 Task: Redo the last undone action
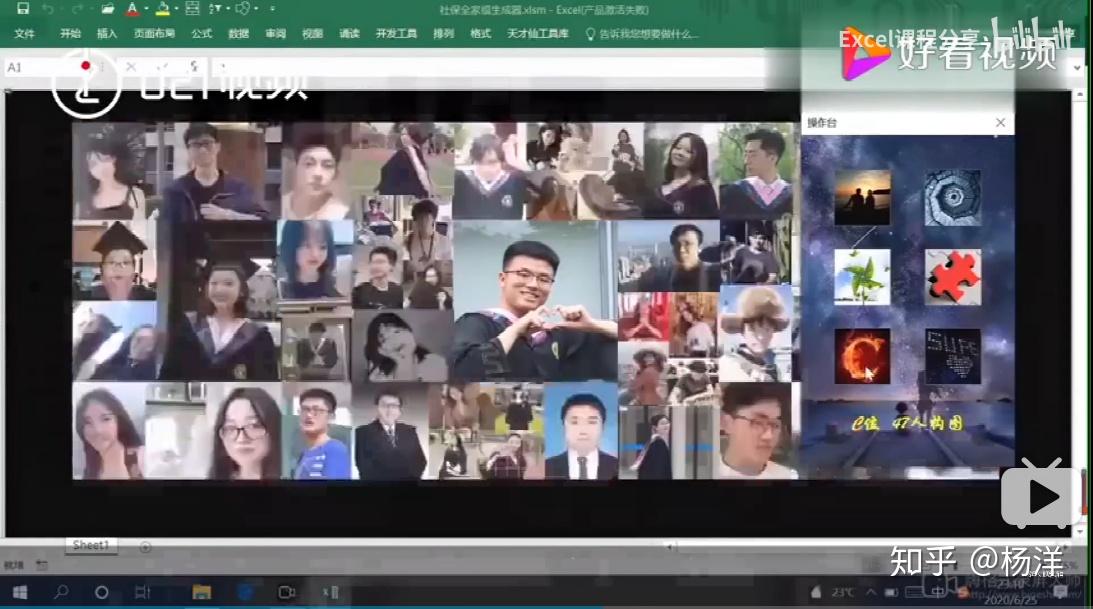point(77,8)
